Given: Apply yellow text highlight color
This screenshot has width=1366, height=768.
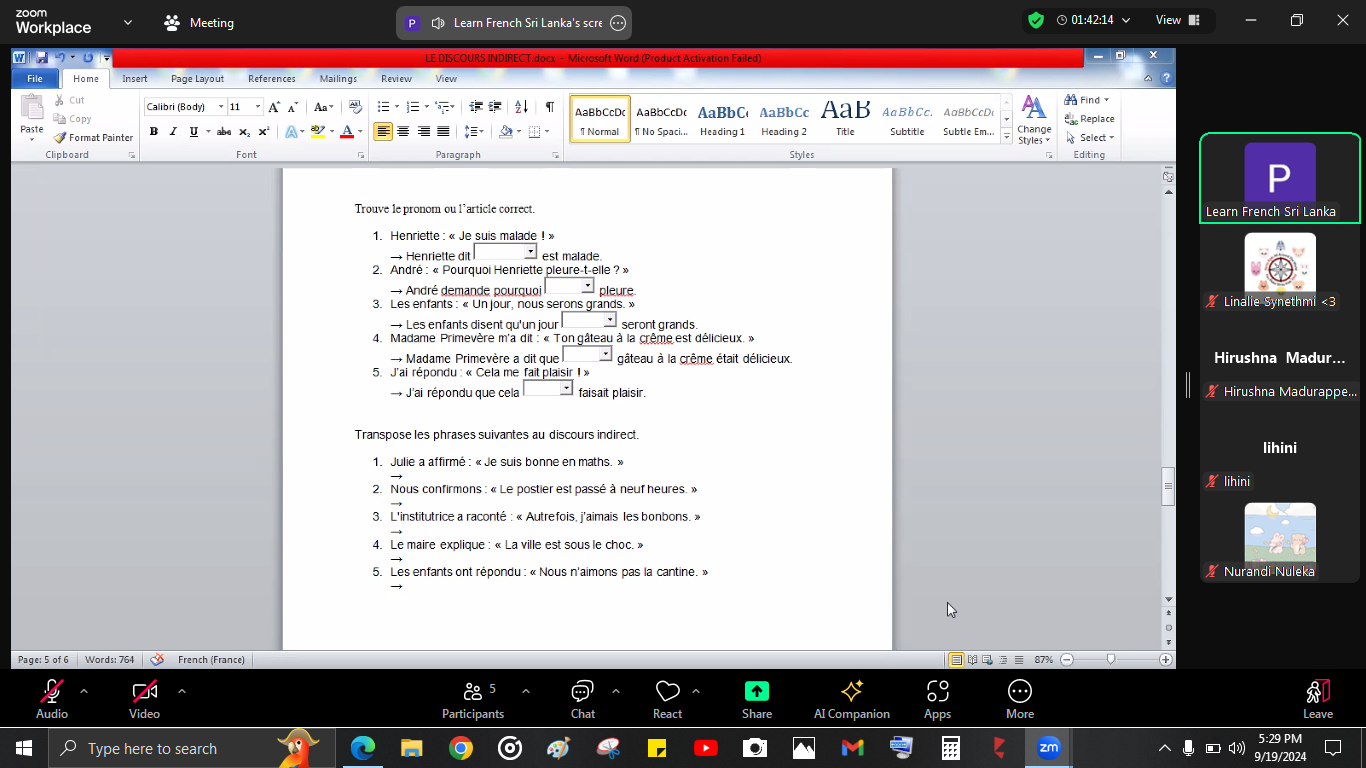Looking at the screenshot, I should pyautogui.click(x=318, y=131).
